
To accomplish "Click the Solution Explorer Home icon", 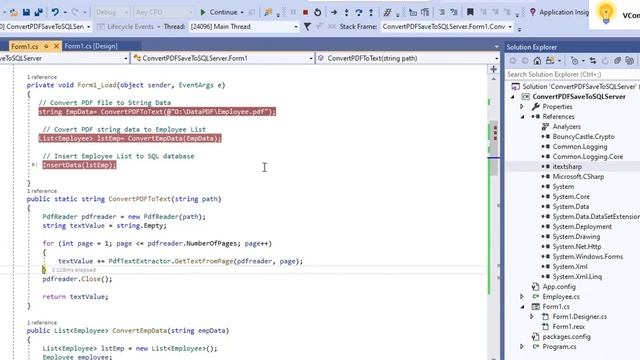I will click(x=537, y=61).
